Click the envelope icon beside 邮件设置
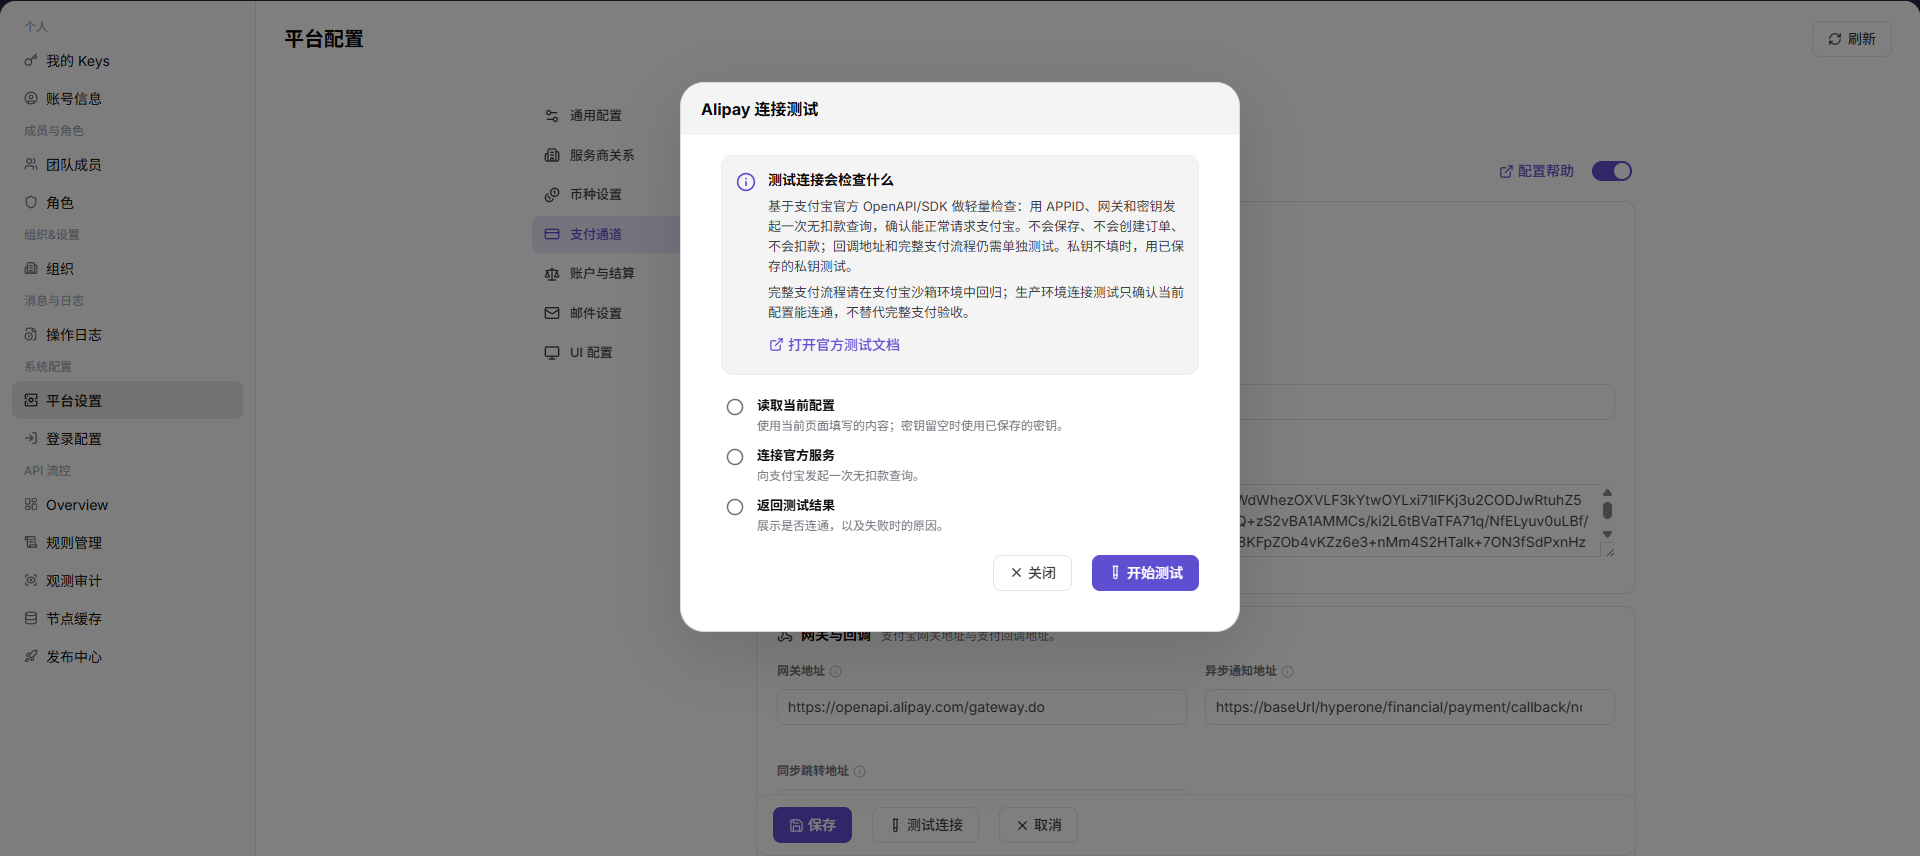Image resolution: width=1920 pixels, height=856 pixels. (x=552, y=313)
